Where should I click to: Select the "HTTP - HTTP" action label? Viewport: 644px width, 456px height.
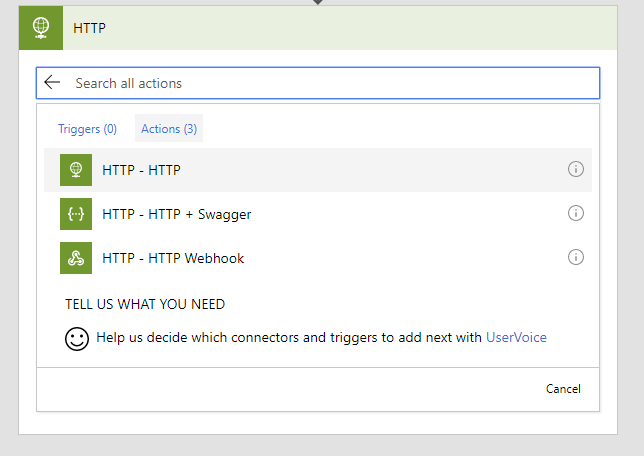click(x=141, y=171)
